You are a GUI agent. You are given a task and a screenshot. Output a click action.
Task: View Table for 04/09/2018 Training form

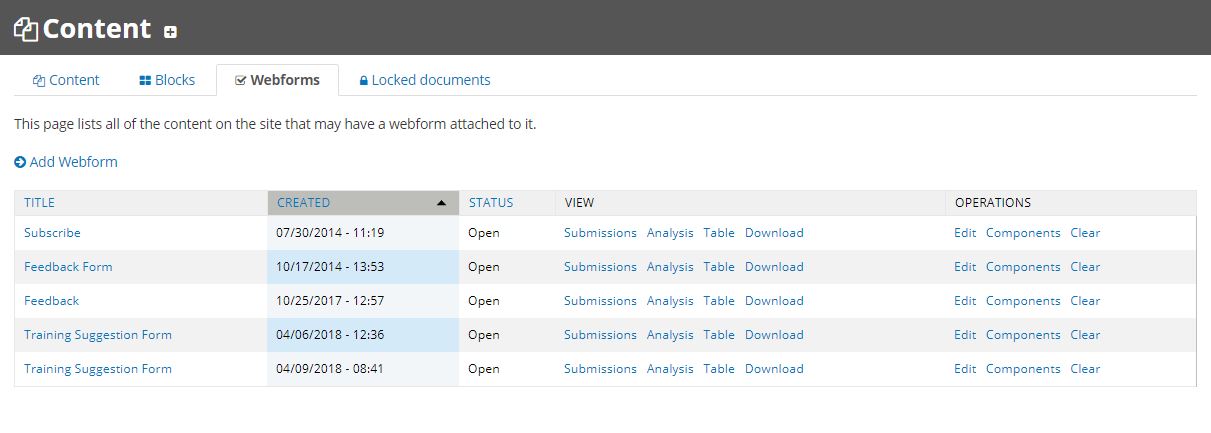point(719,369)
